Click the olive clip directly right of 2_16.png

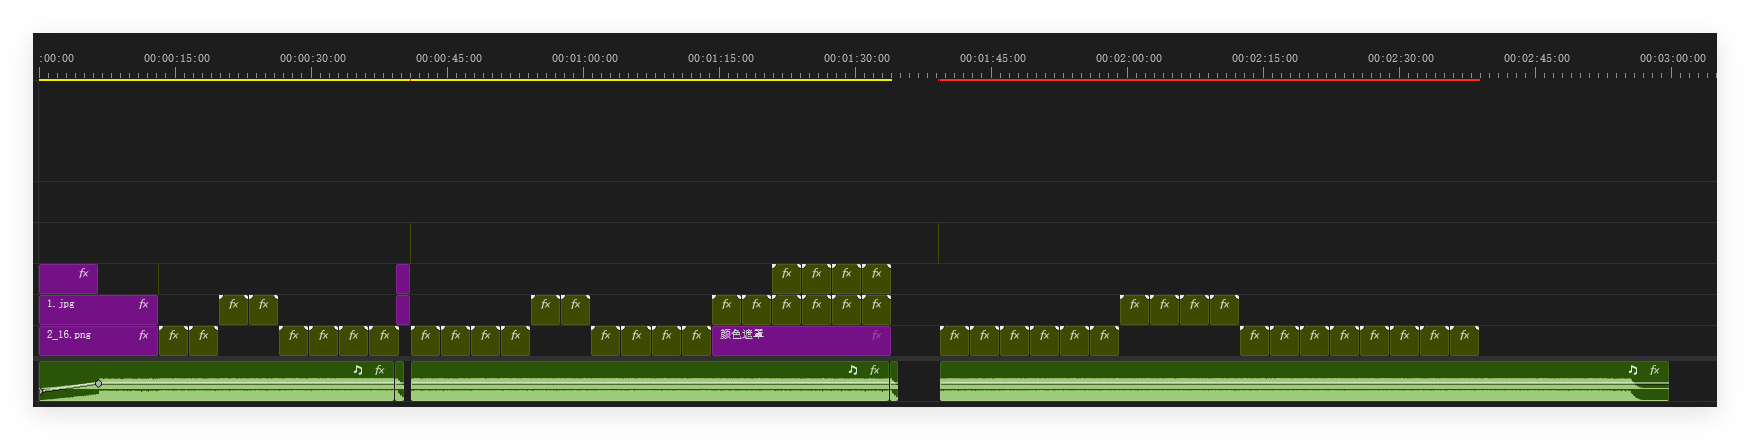[x=173, y=341]
